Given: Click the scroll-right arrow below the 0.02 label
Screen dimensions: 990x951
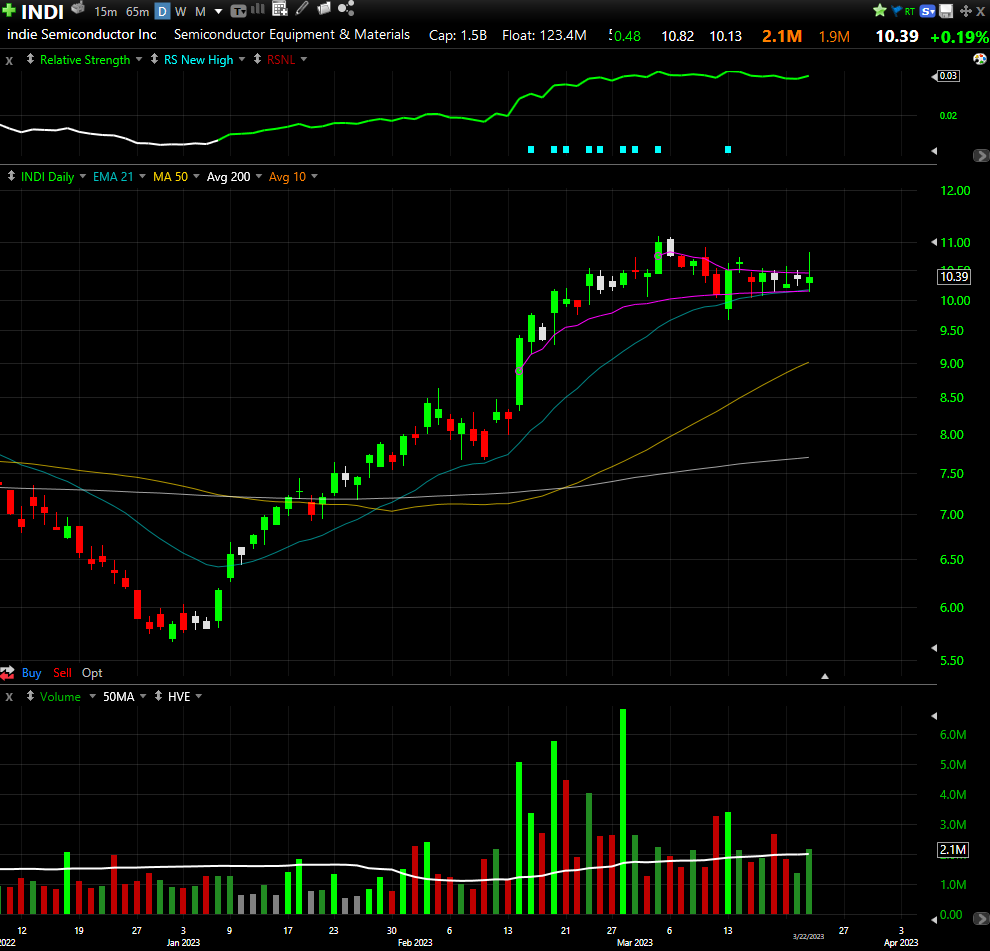Looking at the screenshot, I should pos(981,155).
